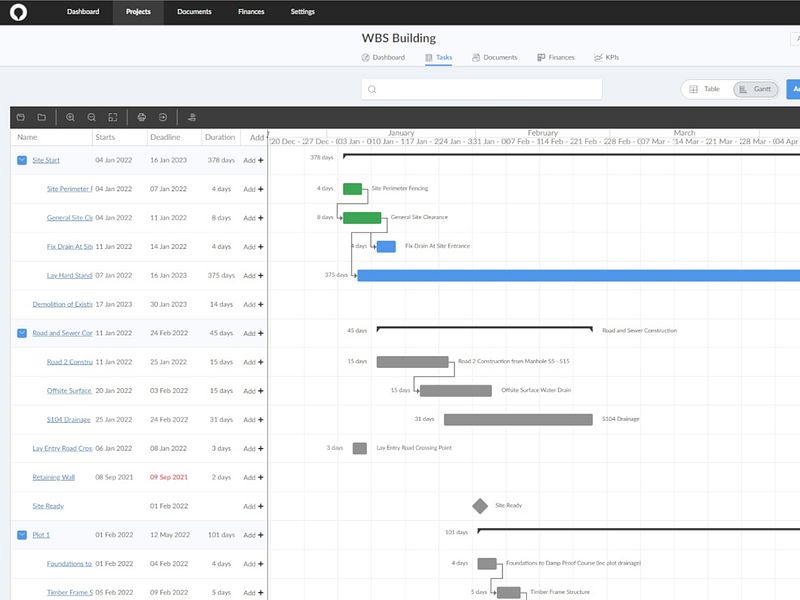This screenshot has height=600, width=800.
Task: Go to app home logo
Action: coord(18,12)
